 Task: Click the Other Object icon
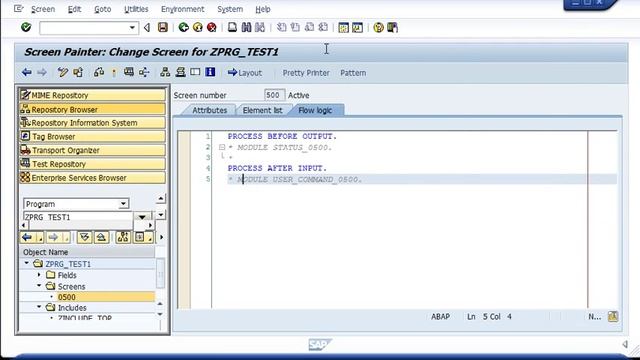click(78, 73)
